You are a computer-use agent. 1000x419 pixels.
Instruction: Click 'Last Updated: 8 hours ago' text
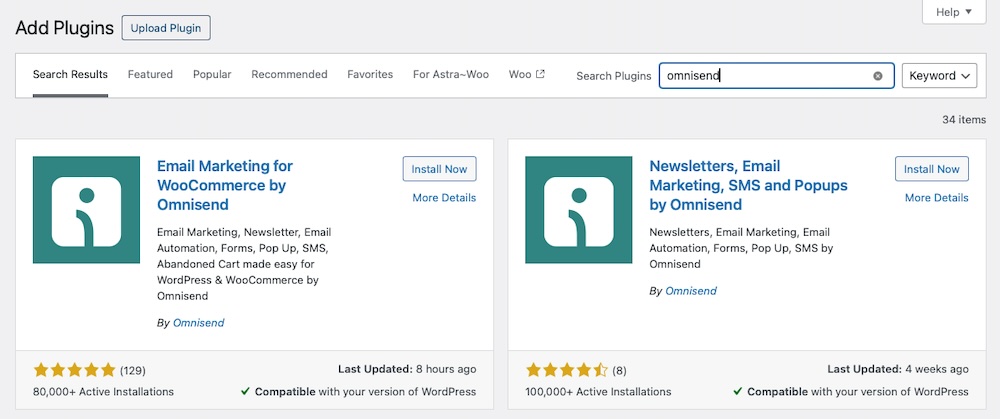click(x=407, y=369)
